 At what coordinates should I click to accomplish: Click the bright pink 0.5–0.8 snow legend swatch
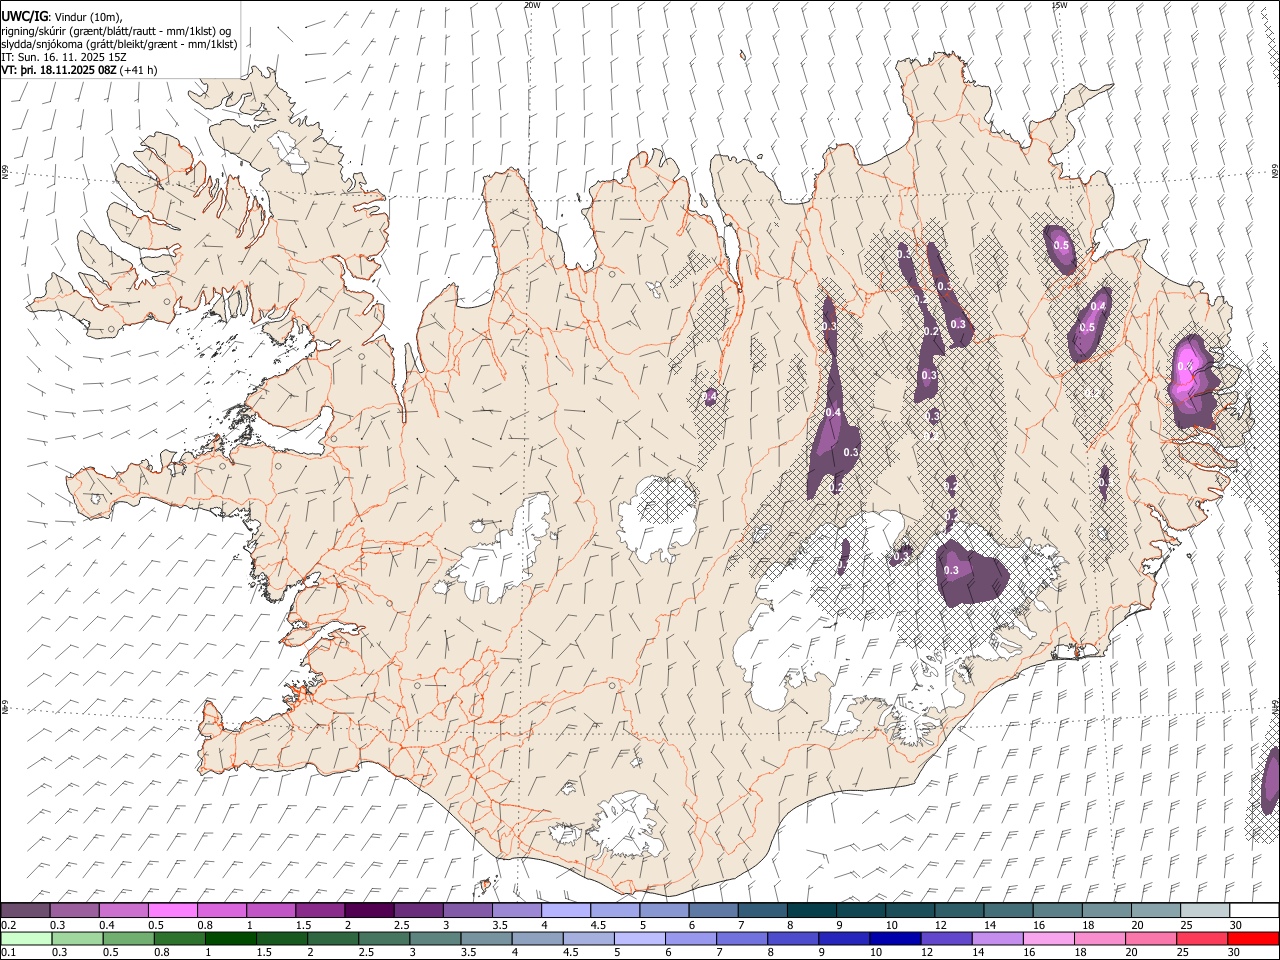click(173, 911)
